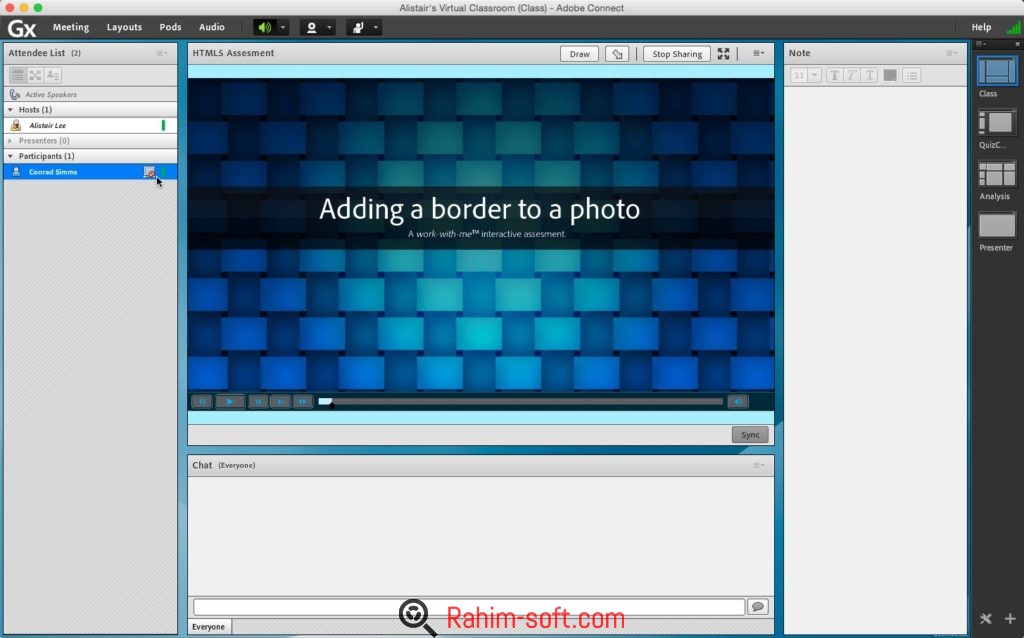This screenshot has width=1024, height=638.
Task: Open the Note pod options menu
Action: 952,53
